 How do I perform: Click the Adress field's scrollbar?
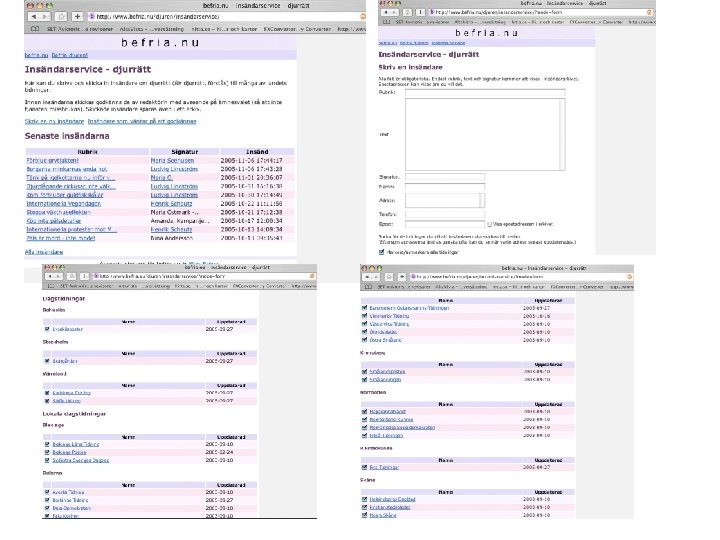tap(482, 200)
